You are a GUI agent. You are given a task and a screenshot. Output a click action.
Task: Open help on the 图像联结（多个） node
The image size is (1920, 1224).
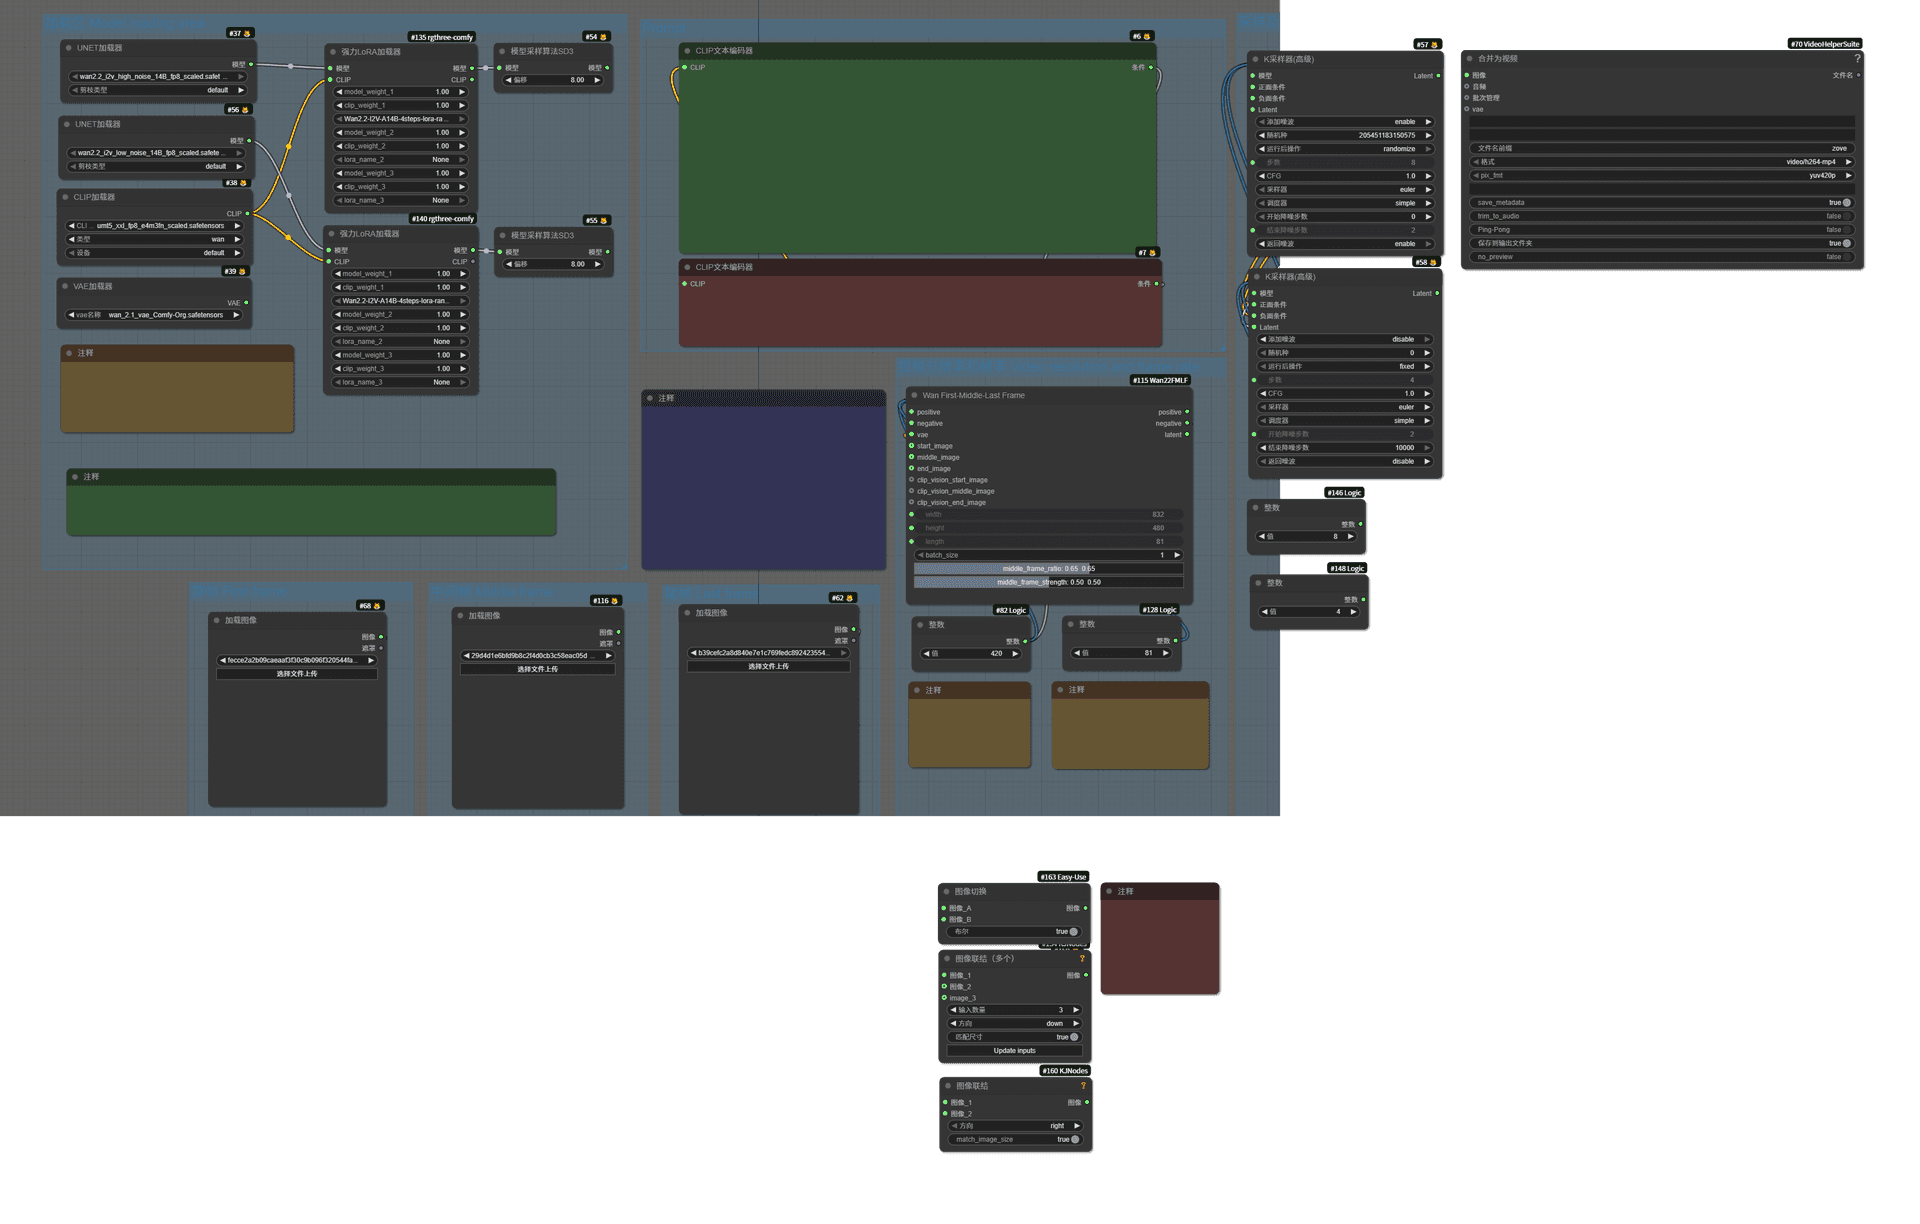click(1082, 958)
